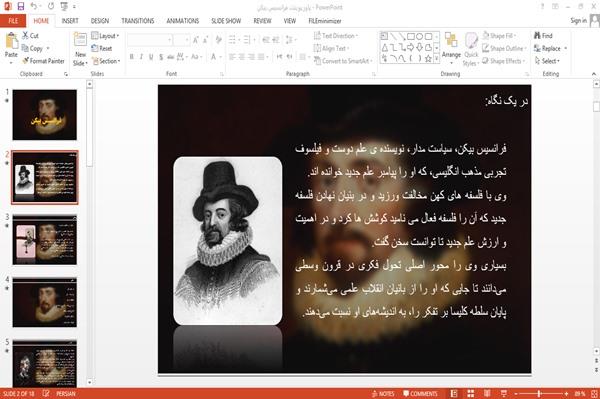Toggle the Notes pane in status bar

click(x=383, y=393)
